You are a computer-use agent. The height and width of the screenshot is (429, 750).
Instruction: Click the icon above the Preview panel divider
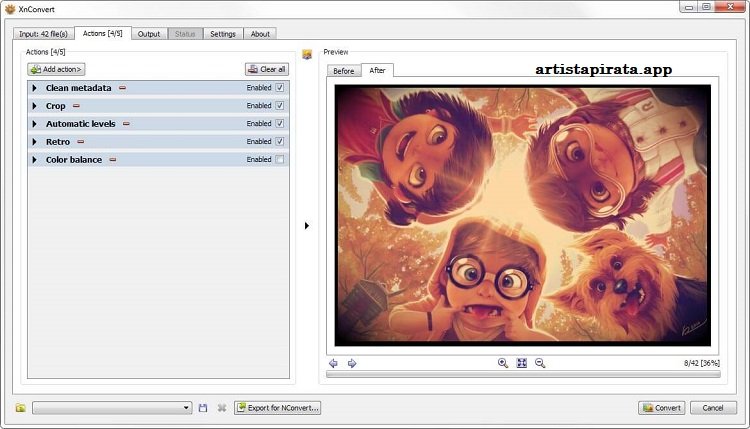(x=307, y=55)
